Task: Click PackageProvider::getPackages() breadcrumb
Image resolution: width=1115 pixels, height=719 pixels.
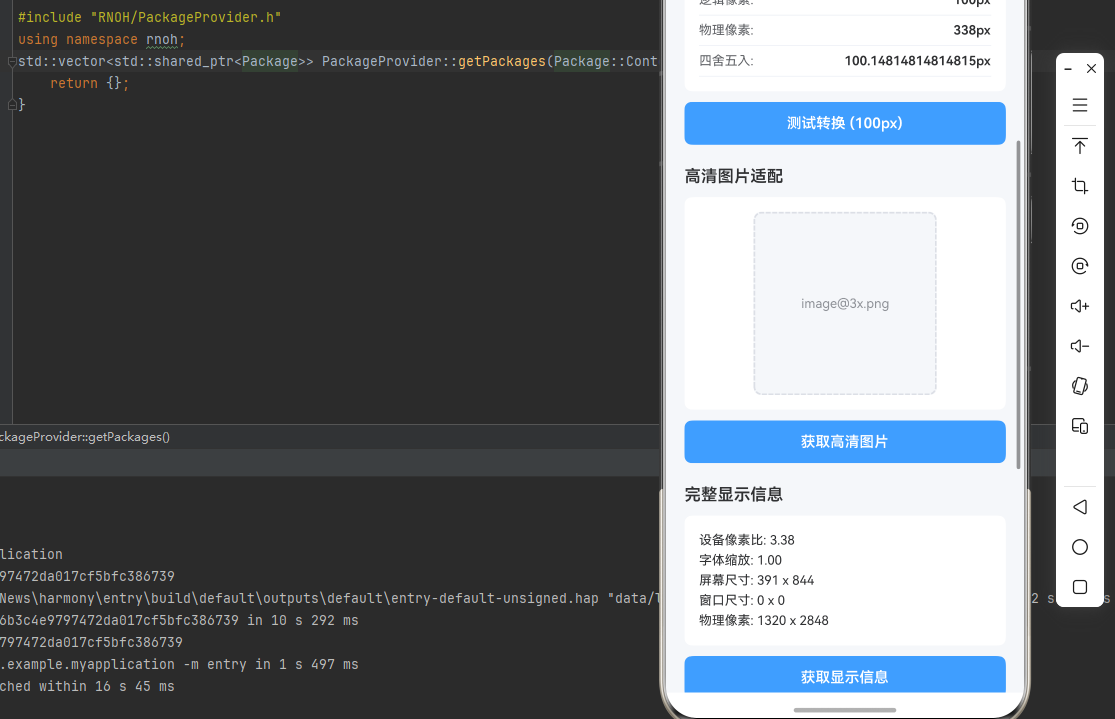Action: pos(85,437)
